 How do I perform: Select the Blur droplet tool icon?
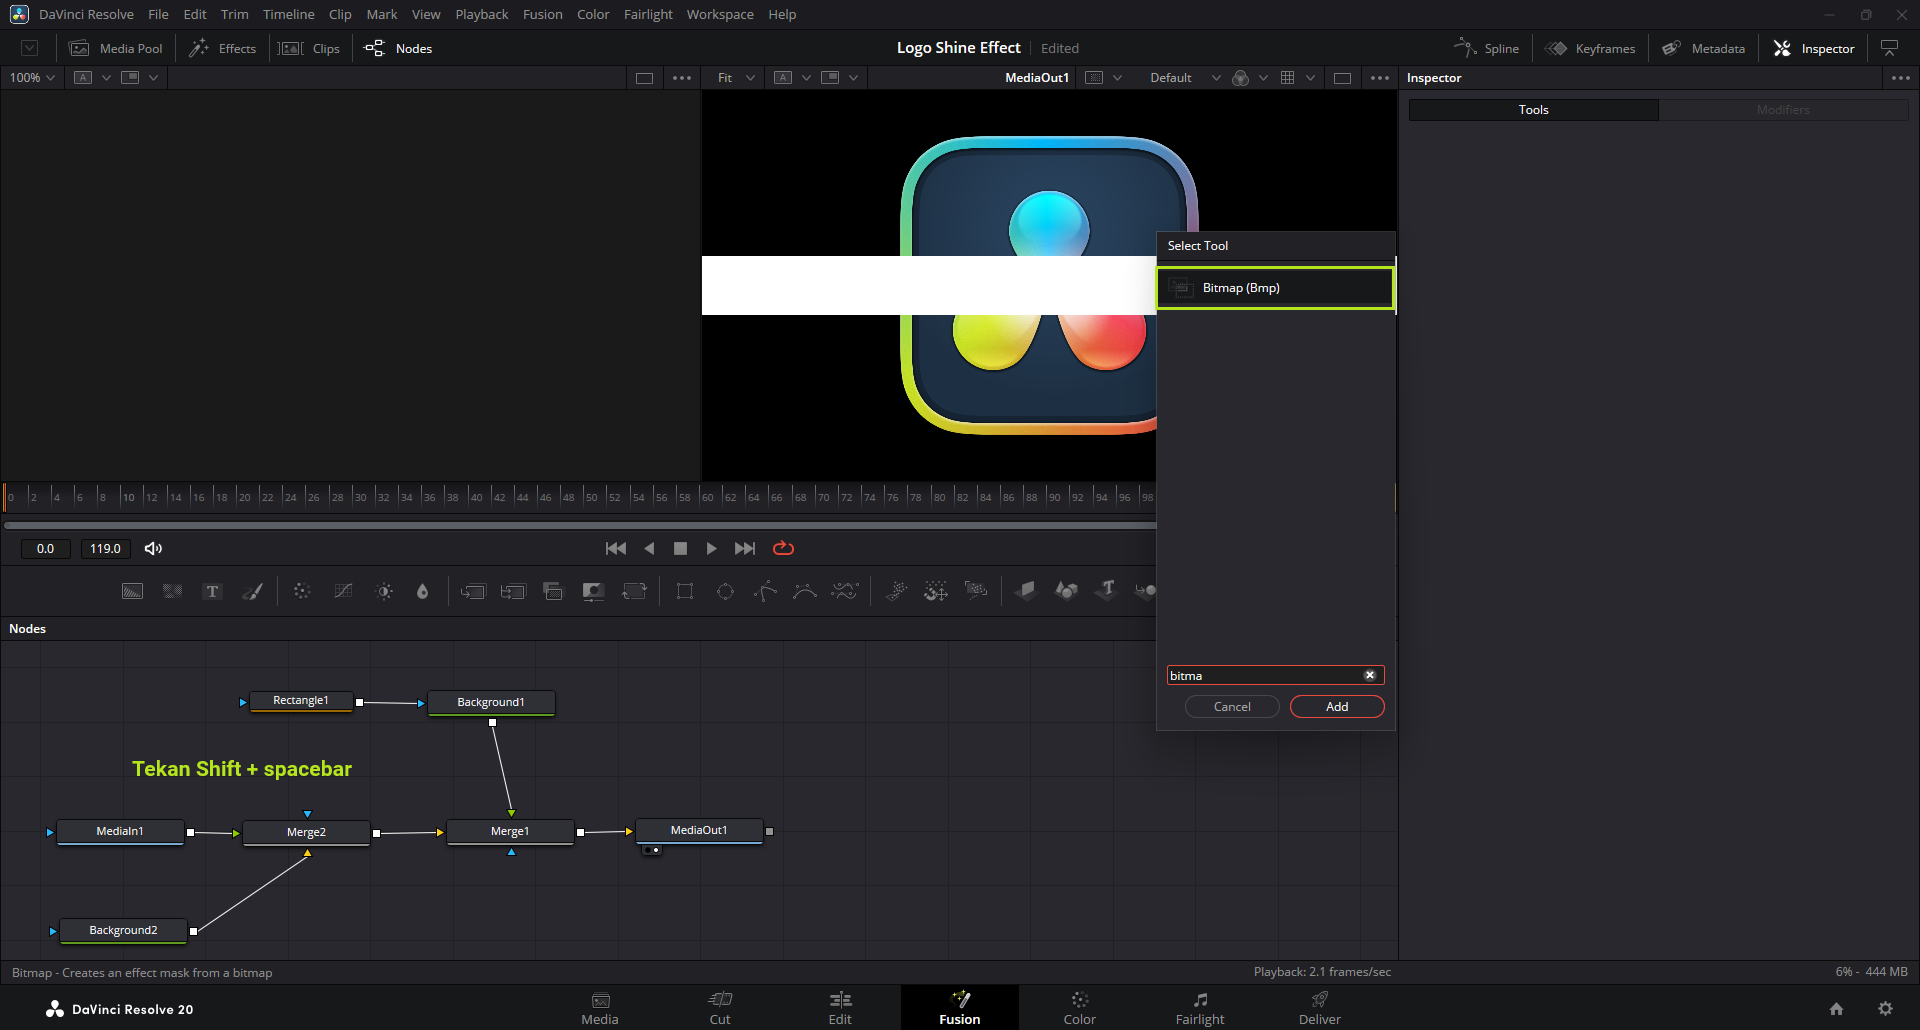[x=422, y=592]
